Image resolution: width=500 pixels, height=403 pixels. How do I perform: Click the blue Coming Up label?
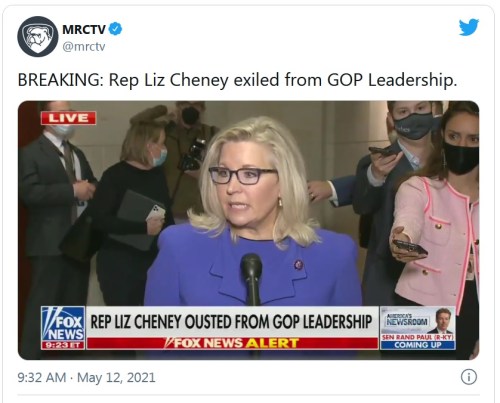point(418,345)
